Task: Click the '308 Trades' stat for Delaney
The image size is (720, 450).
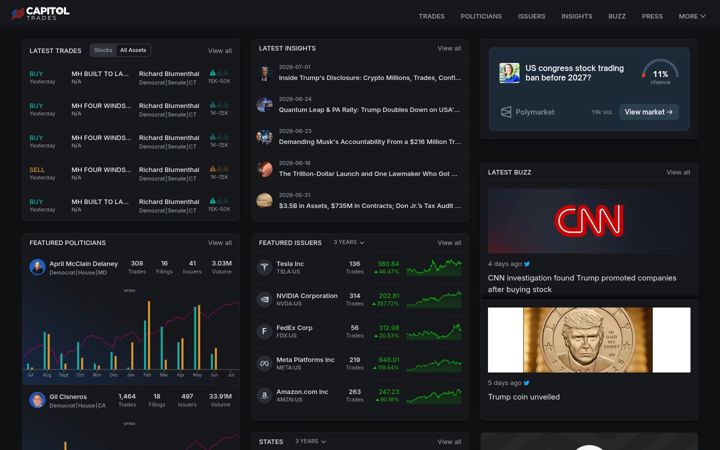Action: (x=137, y=267)
